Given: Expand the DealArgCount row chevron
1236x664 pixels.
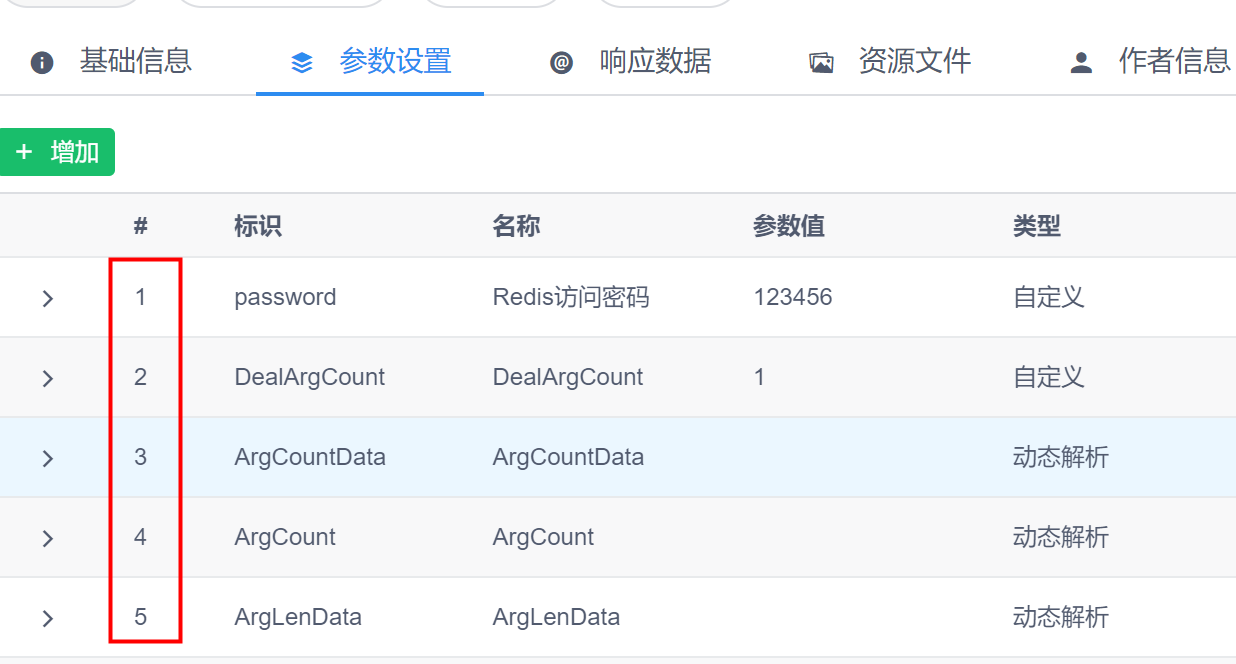Looking at the screenshot, I should click(x=47, y=378).
